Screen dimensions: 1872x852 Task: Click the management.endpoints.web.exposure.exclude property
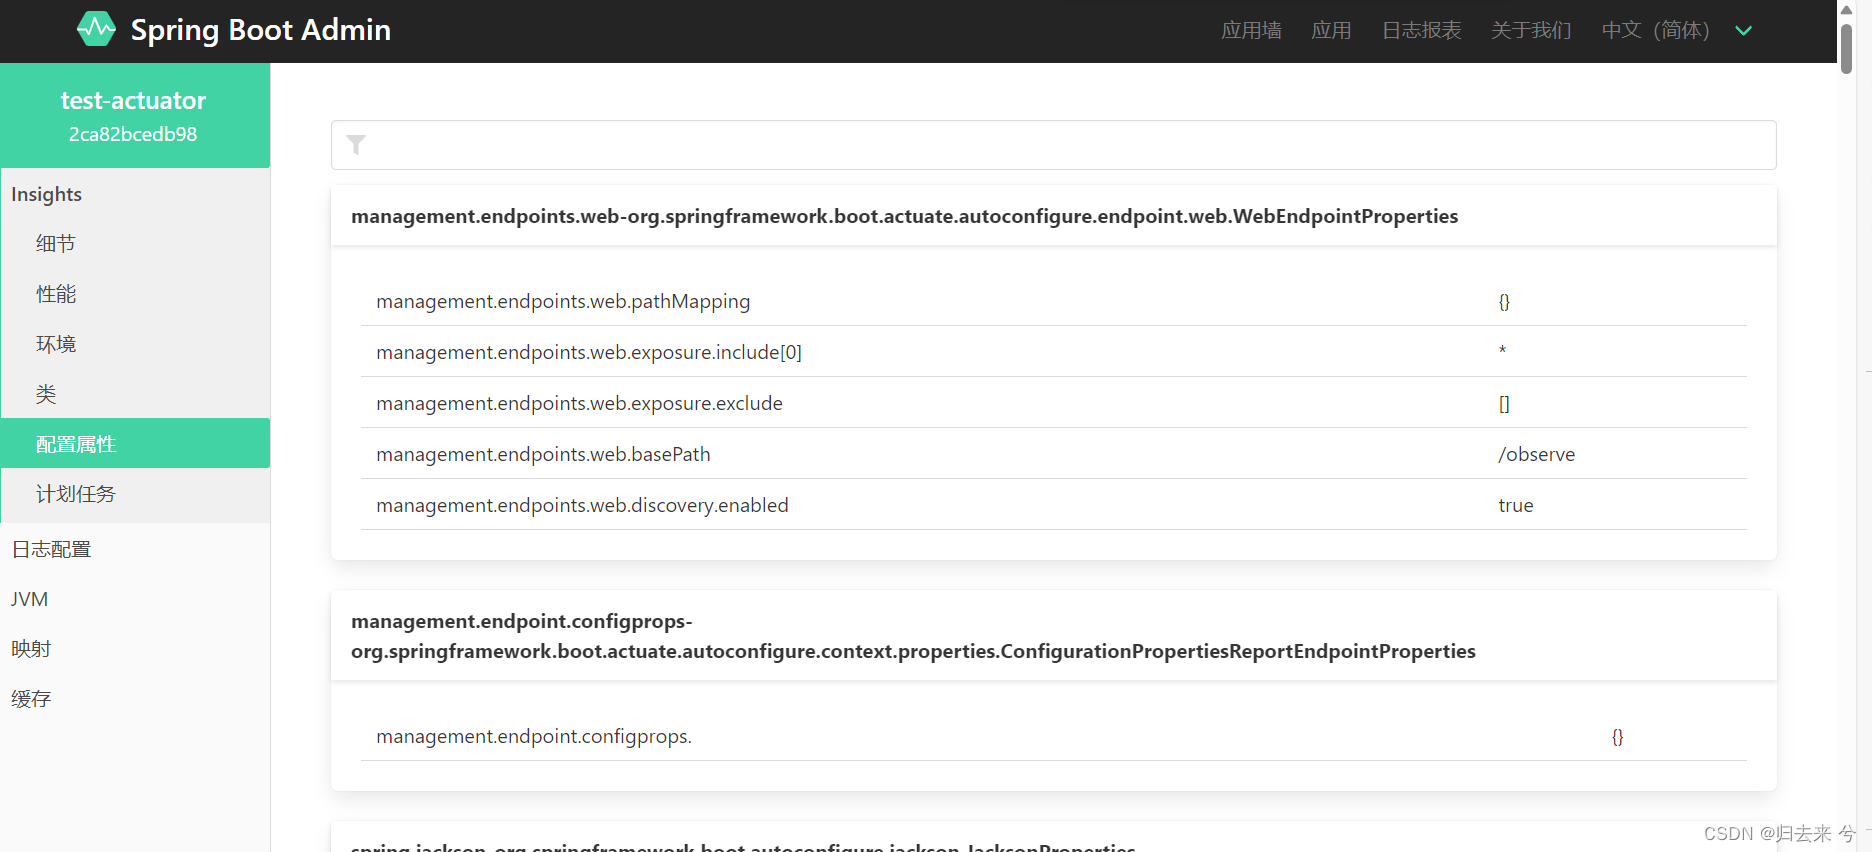(x=579, y=403)
